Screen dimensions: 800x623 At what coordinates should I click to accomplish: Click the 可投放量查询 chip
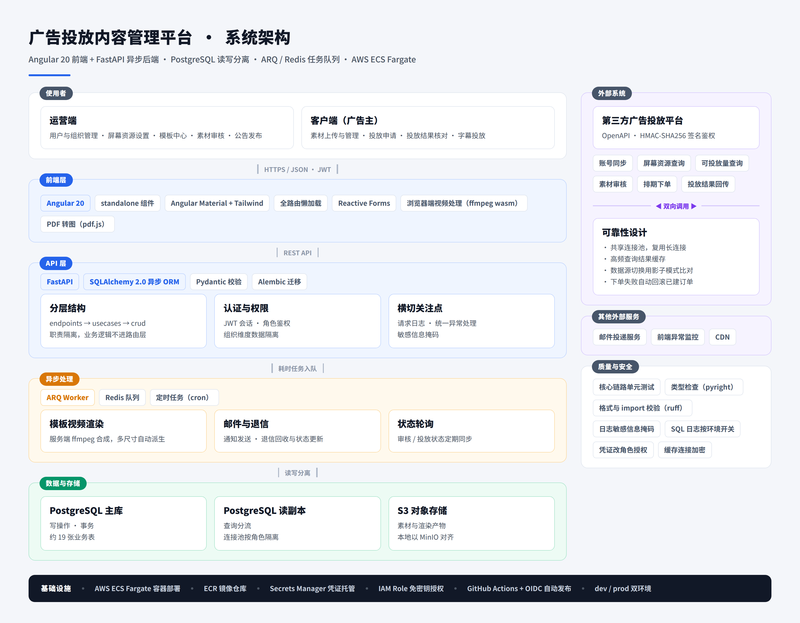[x=722, y=163]
